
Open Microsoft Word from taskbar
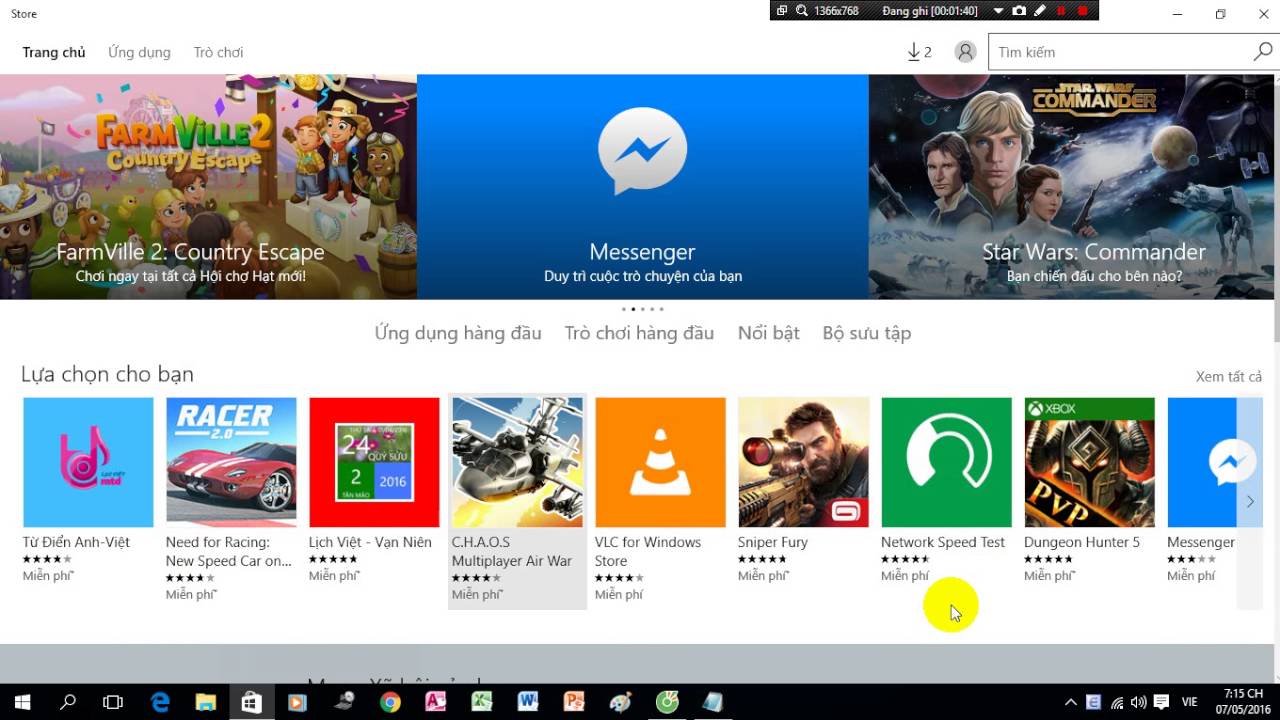(527, 702)
